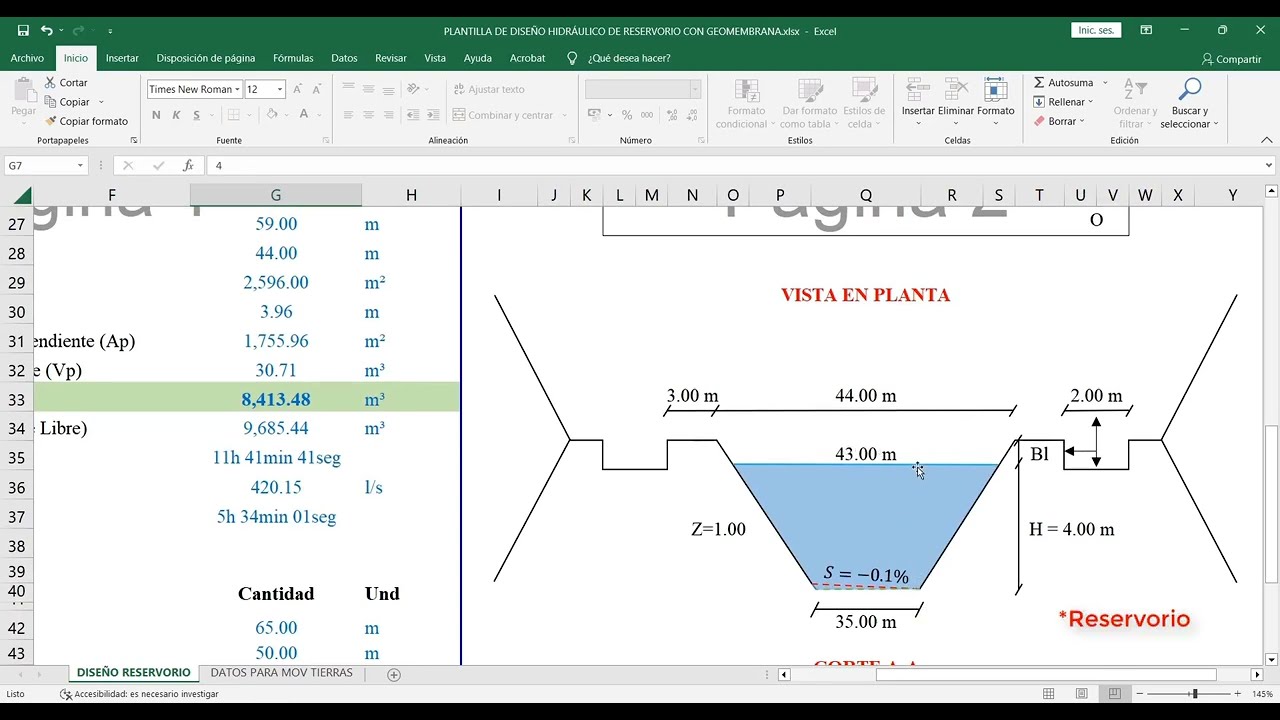Open the number format dropdown
This screenshot has width=1280, height=720.
[x=695, y=89]
